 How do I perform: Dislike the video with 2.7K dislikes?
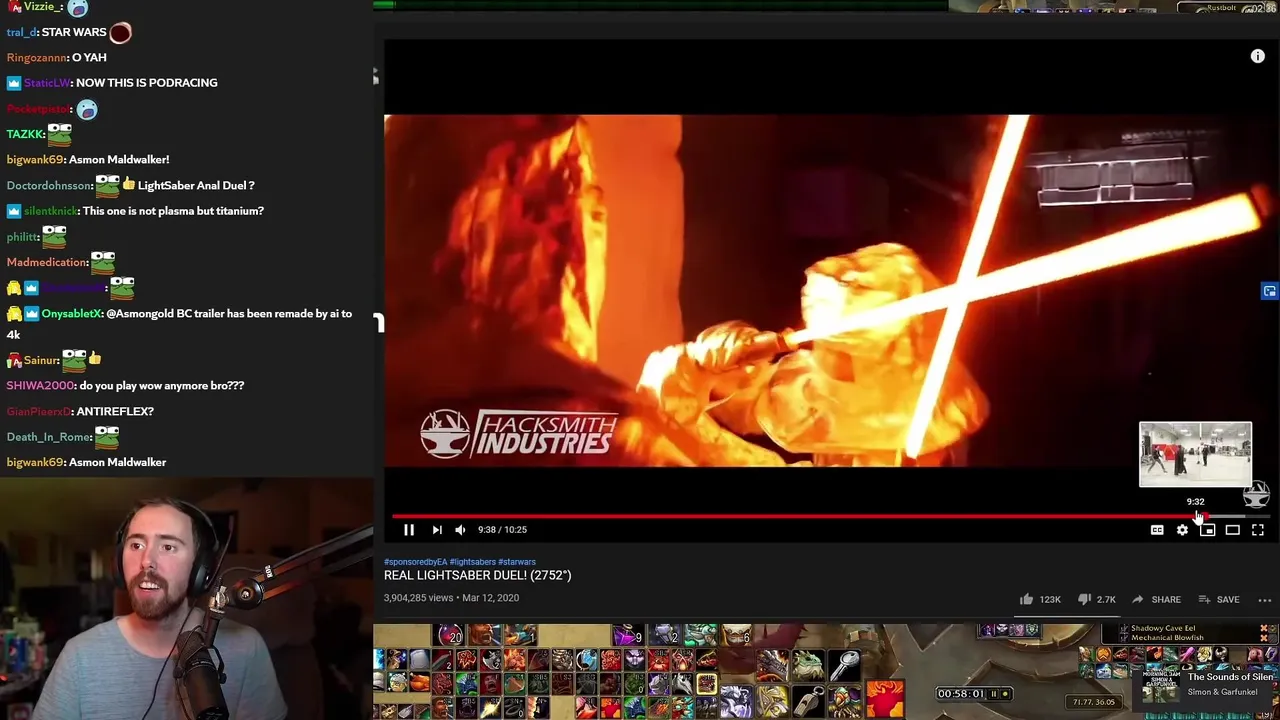point(1096,599)
